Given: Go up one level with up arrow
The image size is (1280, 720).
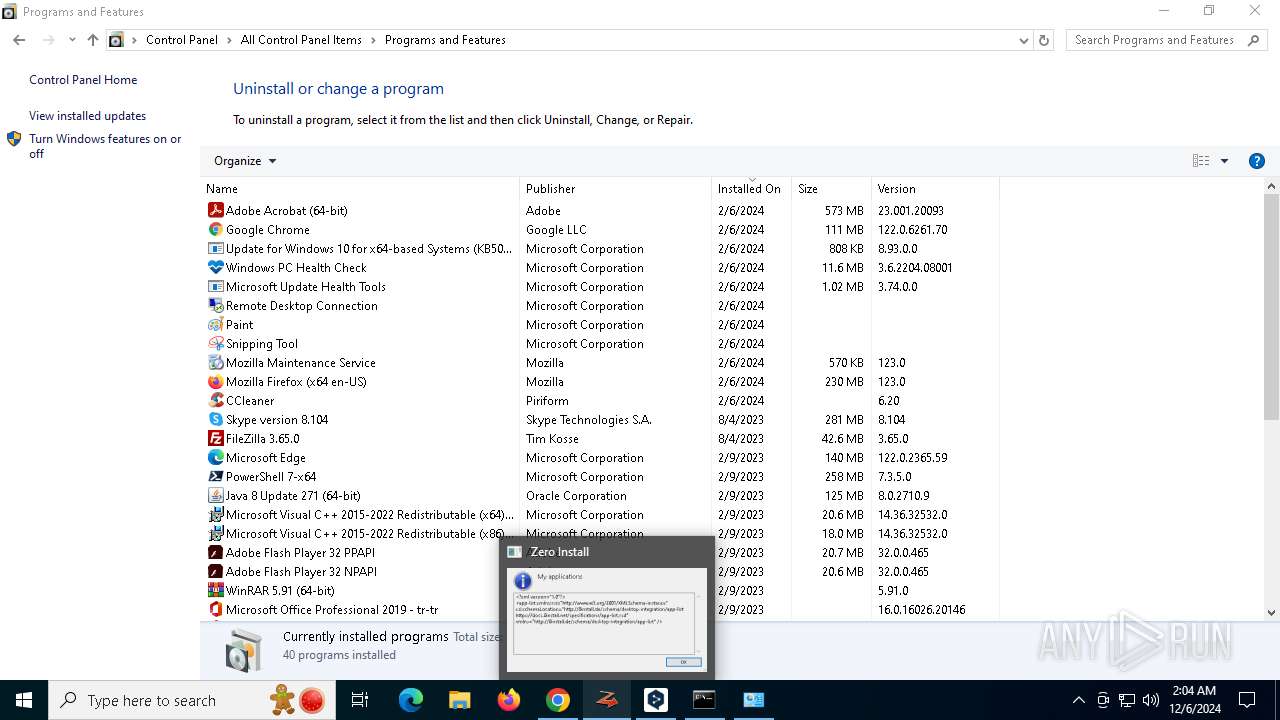Looking at the screenshot, I should coord(93,40).
